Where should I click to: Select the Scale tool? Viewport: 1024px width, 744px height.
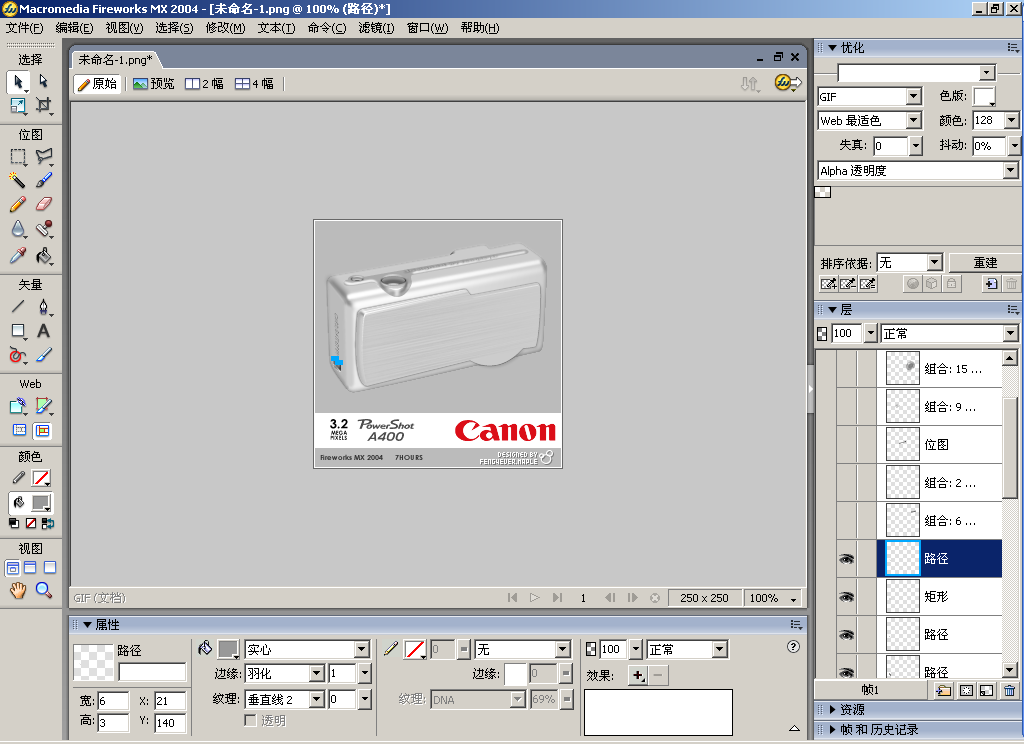(18, 105)
